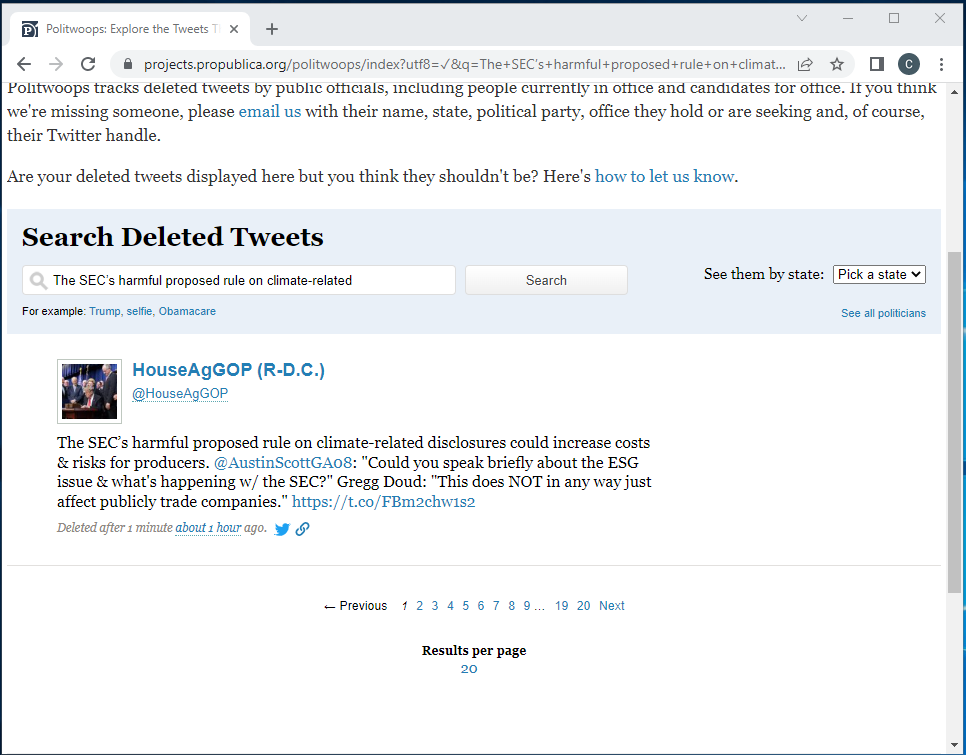The image size is (966, 755).
Task: Open Chrome three-dot menu
Action: [941, 64]
